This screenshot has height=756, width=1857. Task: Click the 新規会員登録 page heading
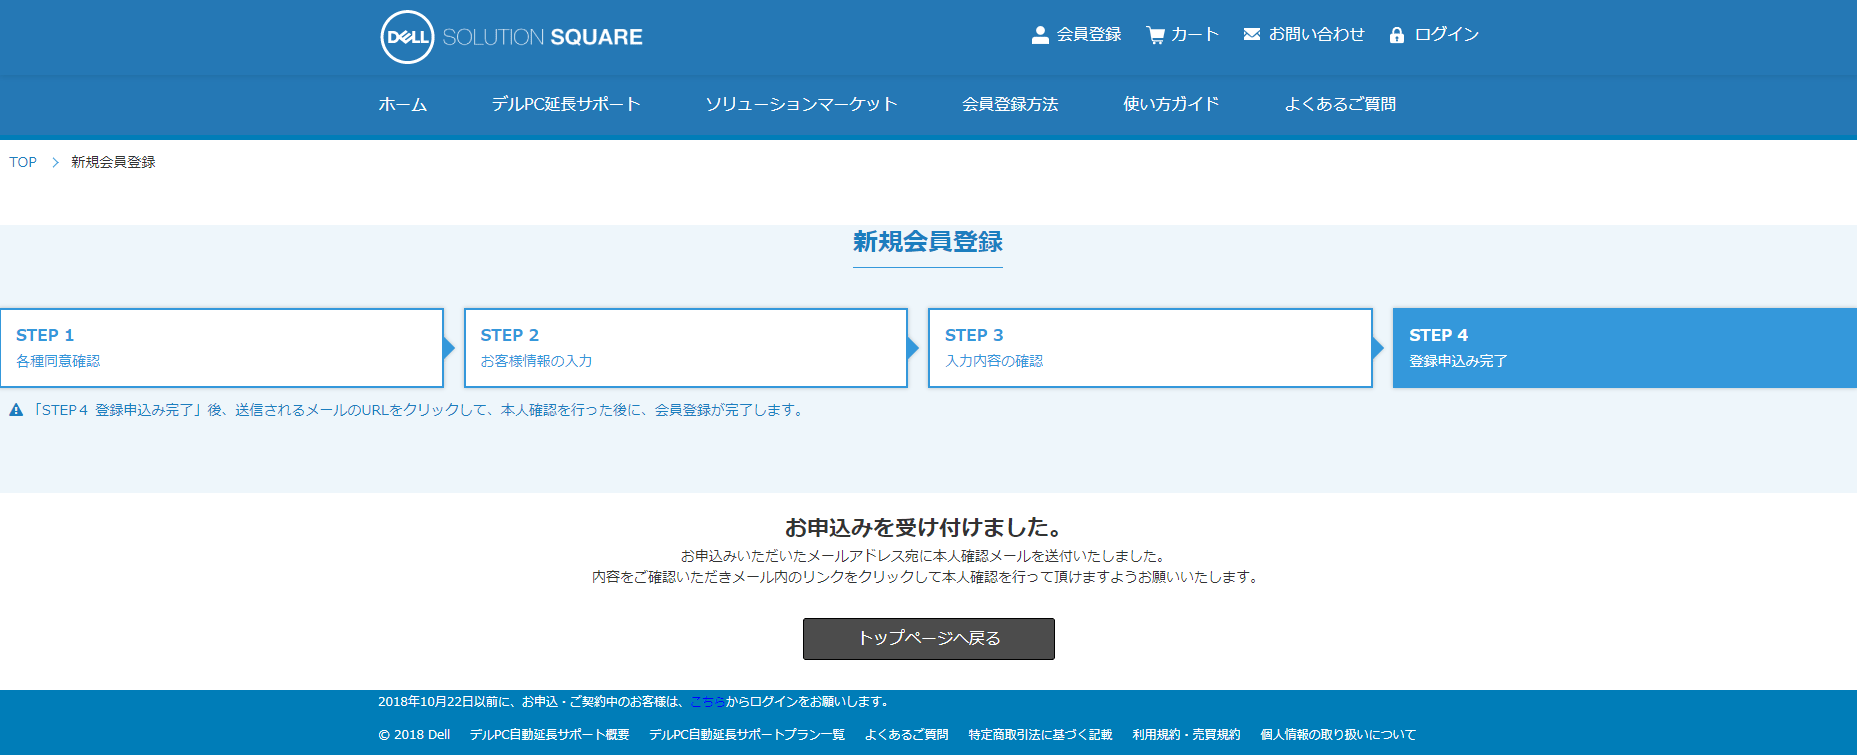[928, 242]
